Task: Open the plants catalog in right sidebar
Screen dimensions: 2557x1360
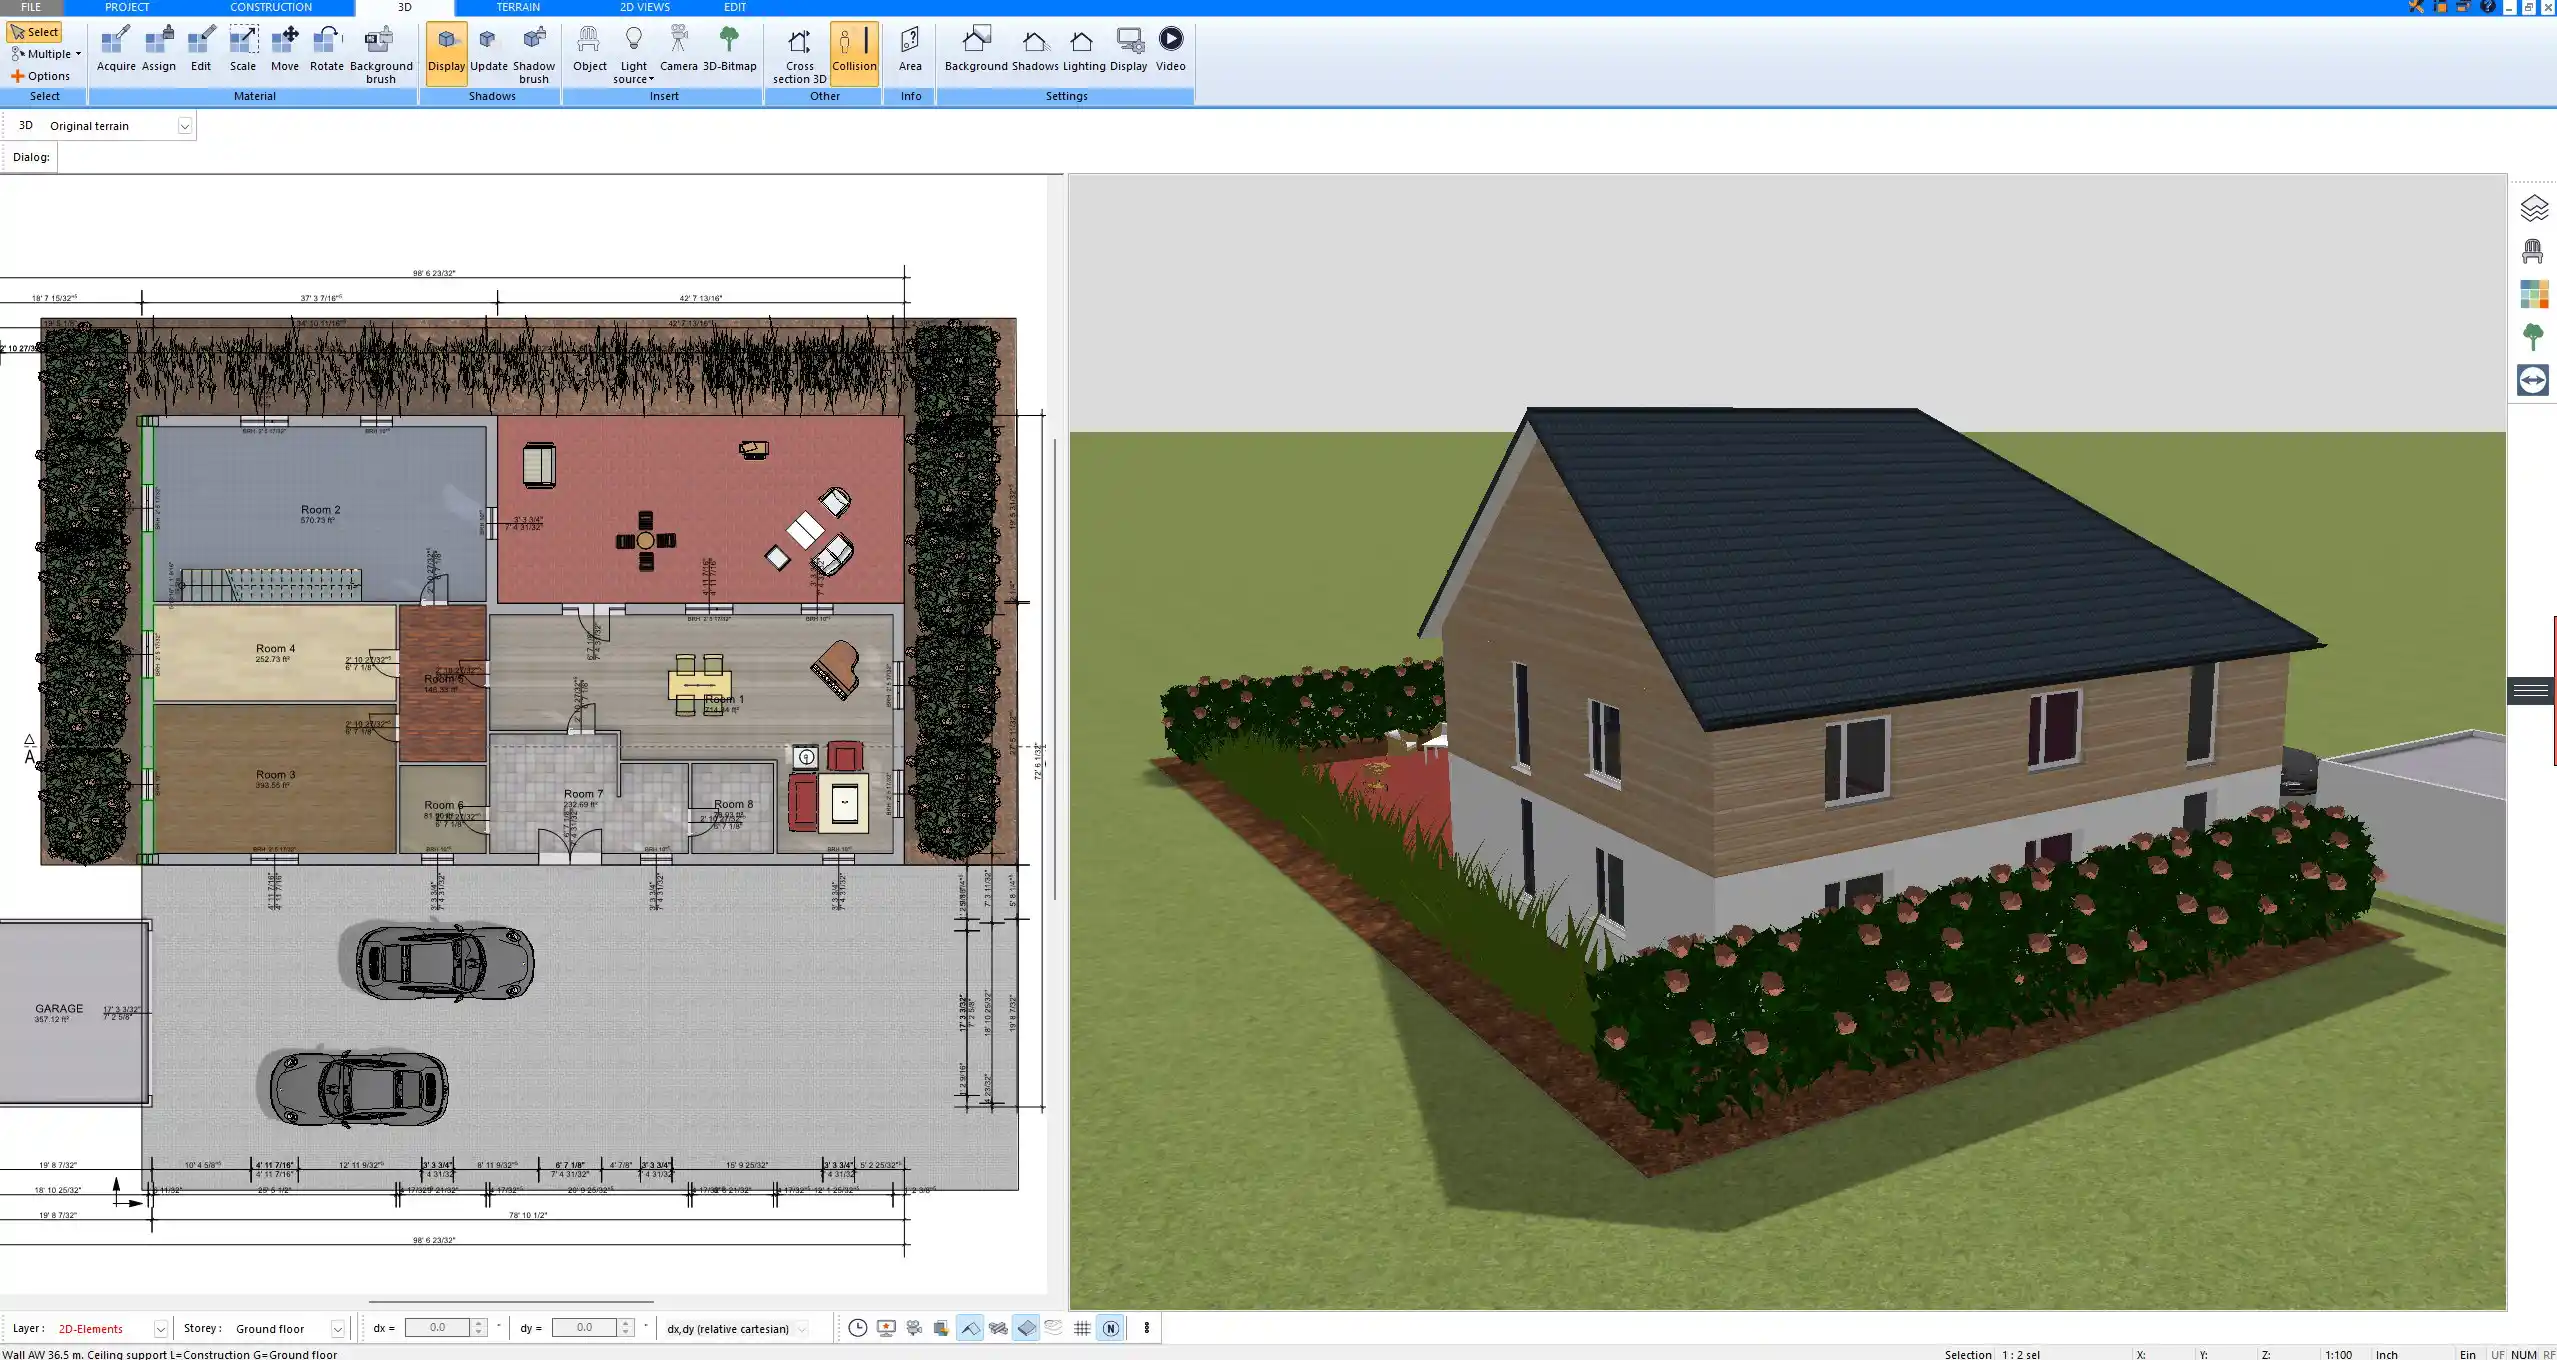Action: pyautogui.click(x=2534, y=337)
